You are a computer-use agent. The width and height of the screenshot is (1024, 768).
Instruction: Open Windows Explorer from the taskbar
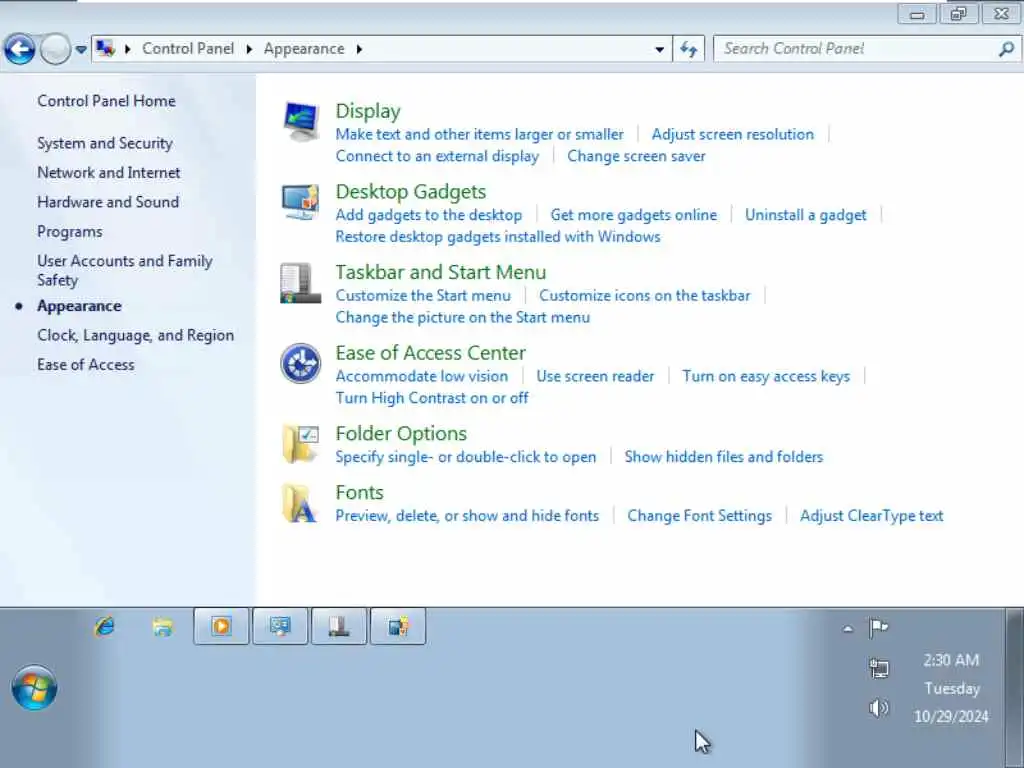(163, 626)
